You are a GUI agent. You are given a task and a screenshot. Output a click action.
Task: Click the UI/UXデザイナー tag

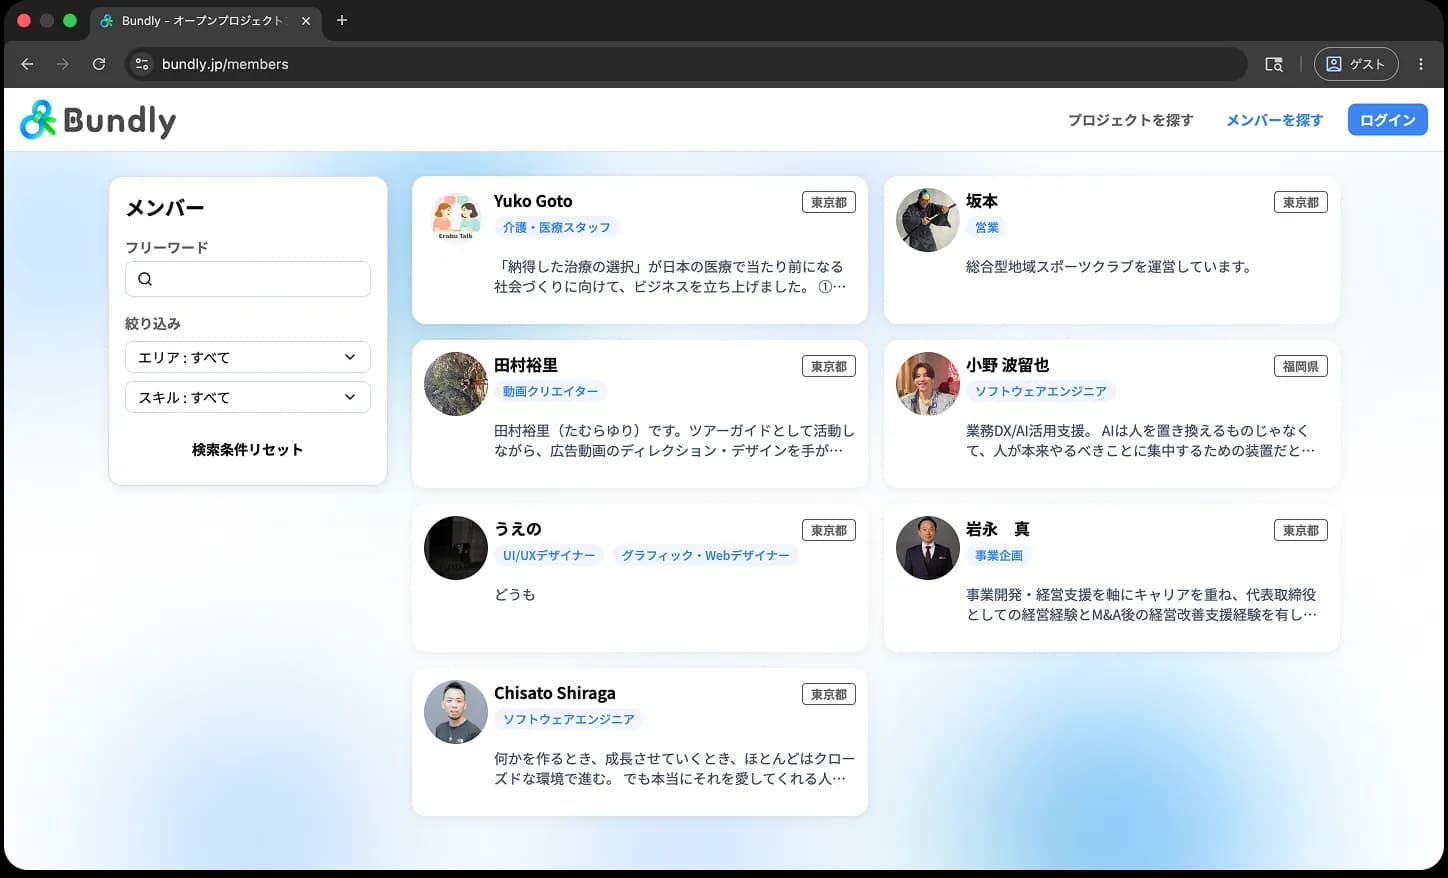coord(549,556)
